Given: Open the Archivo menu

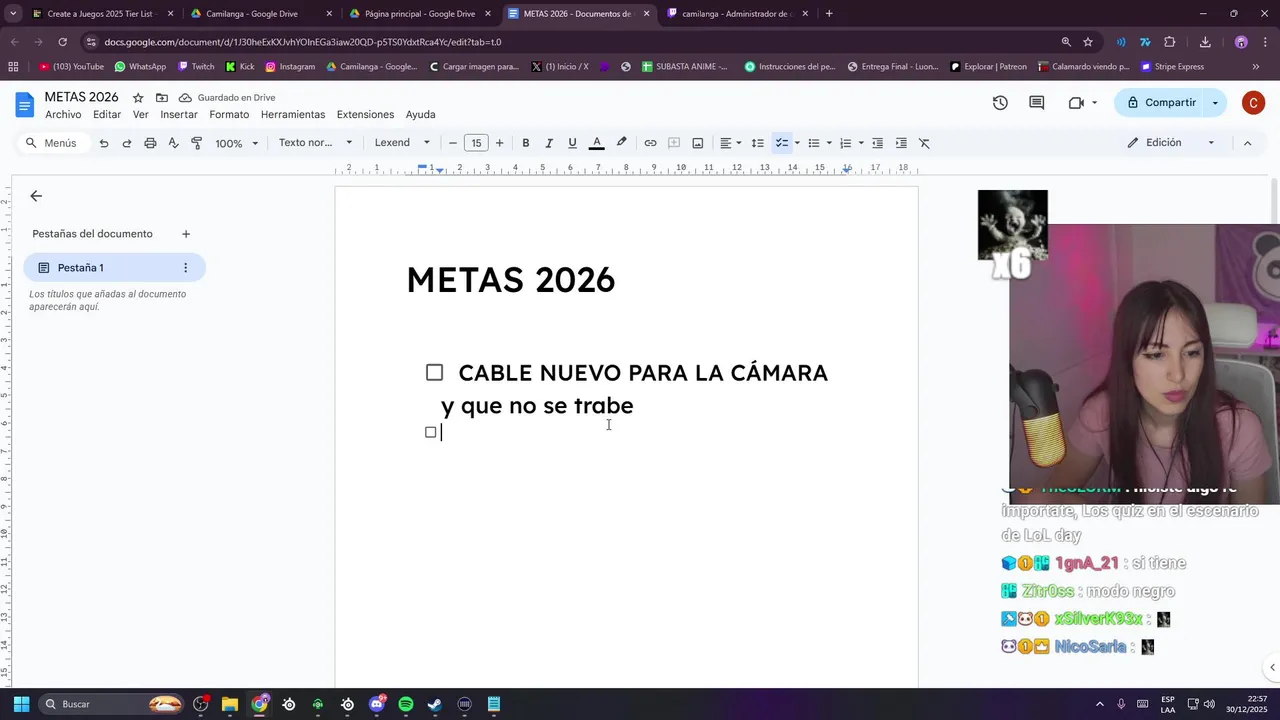Looking at the screenshot, I should tap(63, 115).
